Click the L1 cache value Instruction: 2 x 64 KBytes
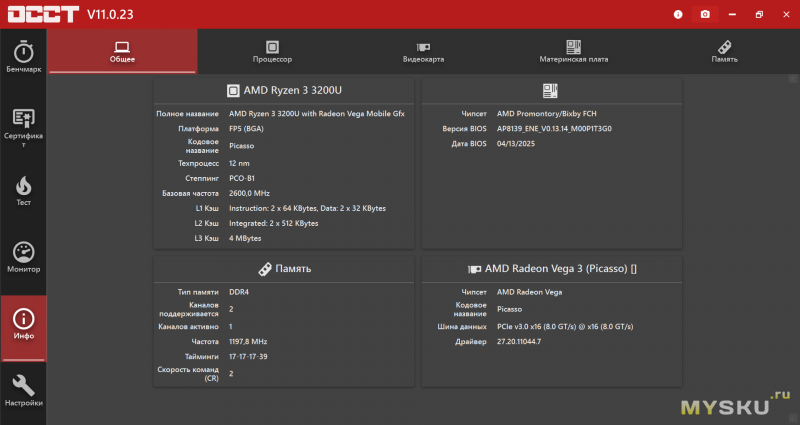Screen dimensions: 800x425 coord(307,208)
